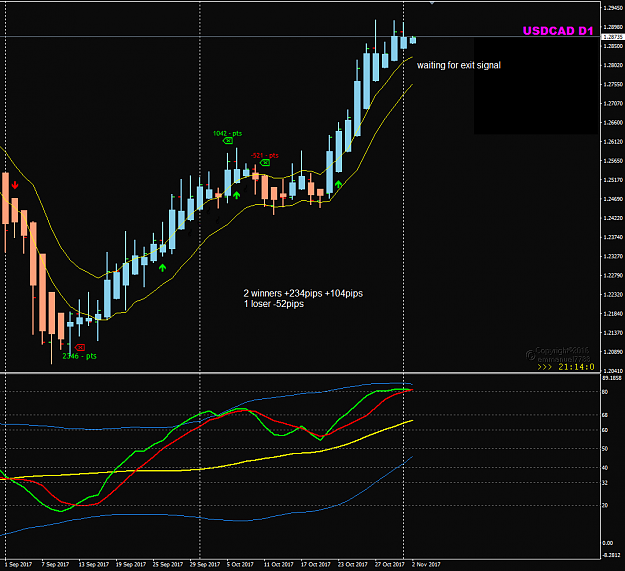This screenshot has height=571, width=625.
Task: Select the green close marker under -521 pts
Action: [265, 163]
